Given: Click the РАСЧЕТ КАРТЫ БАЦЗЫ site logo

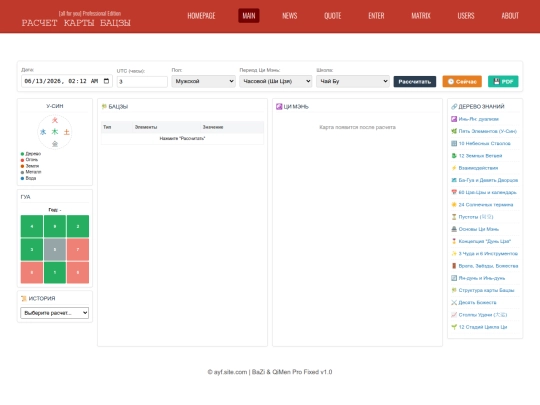Looking at the screenshot, I should [76, 23].
